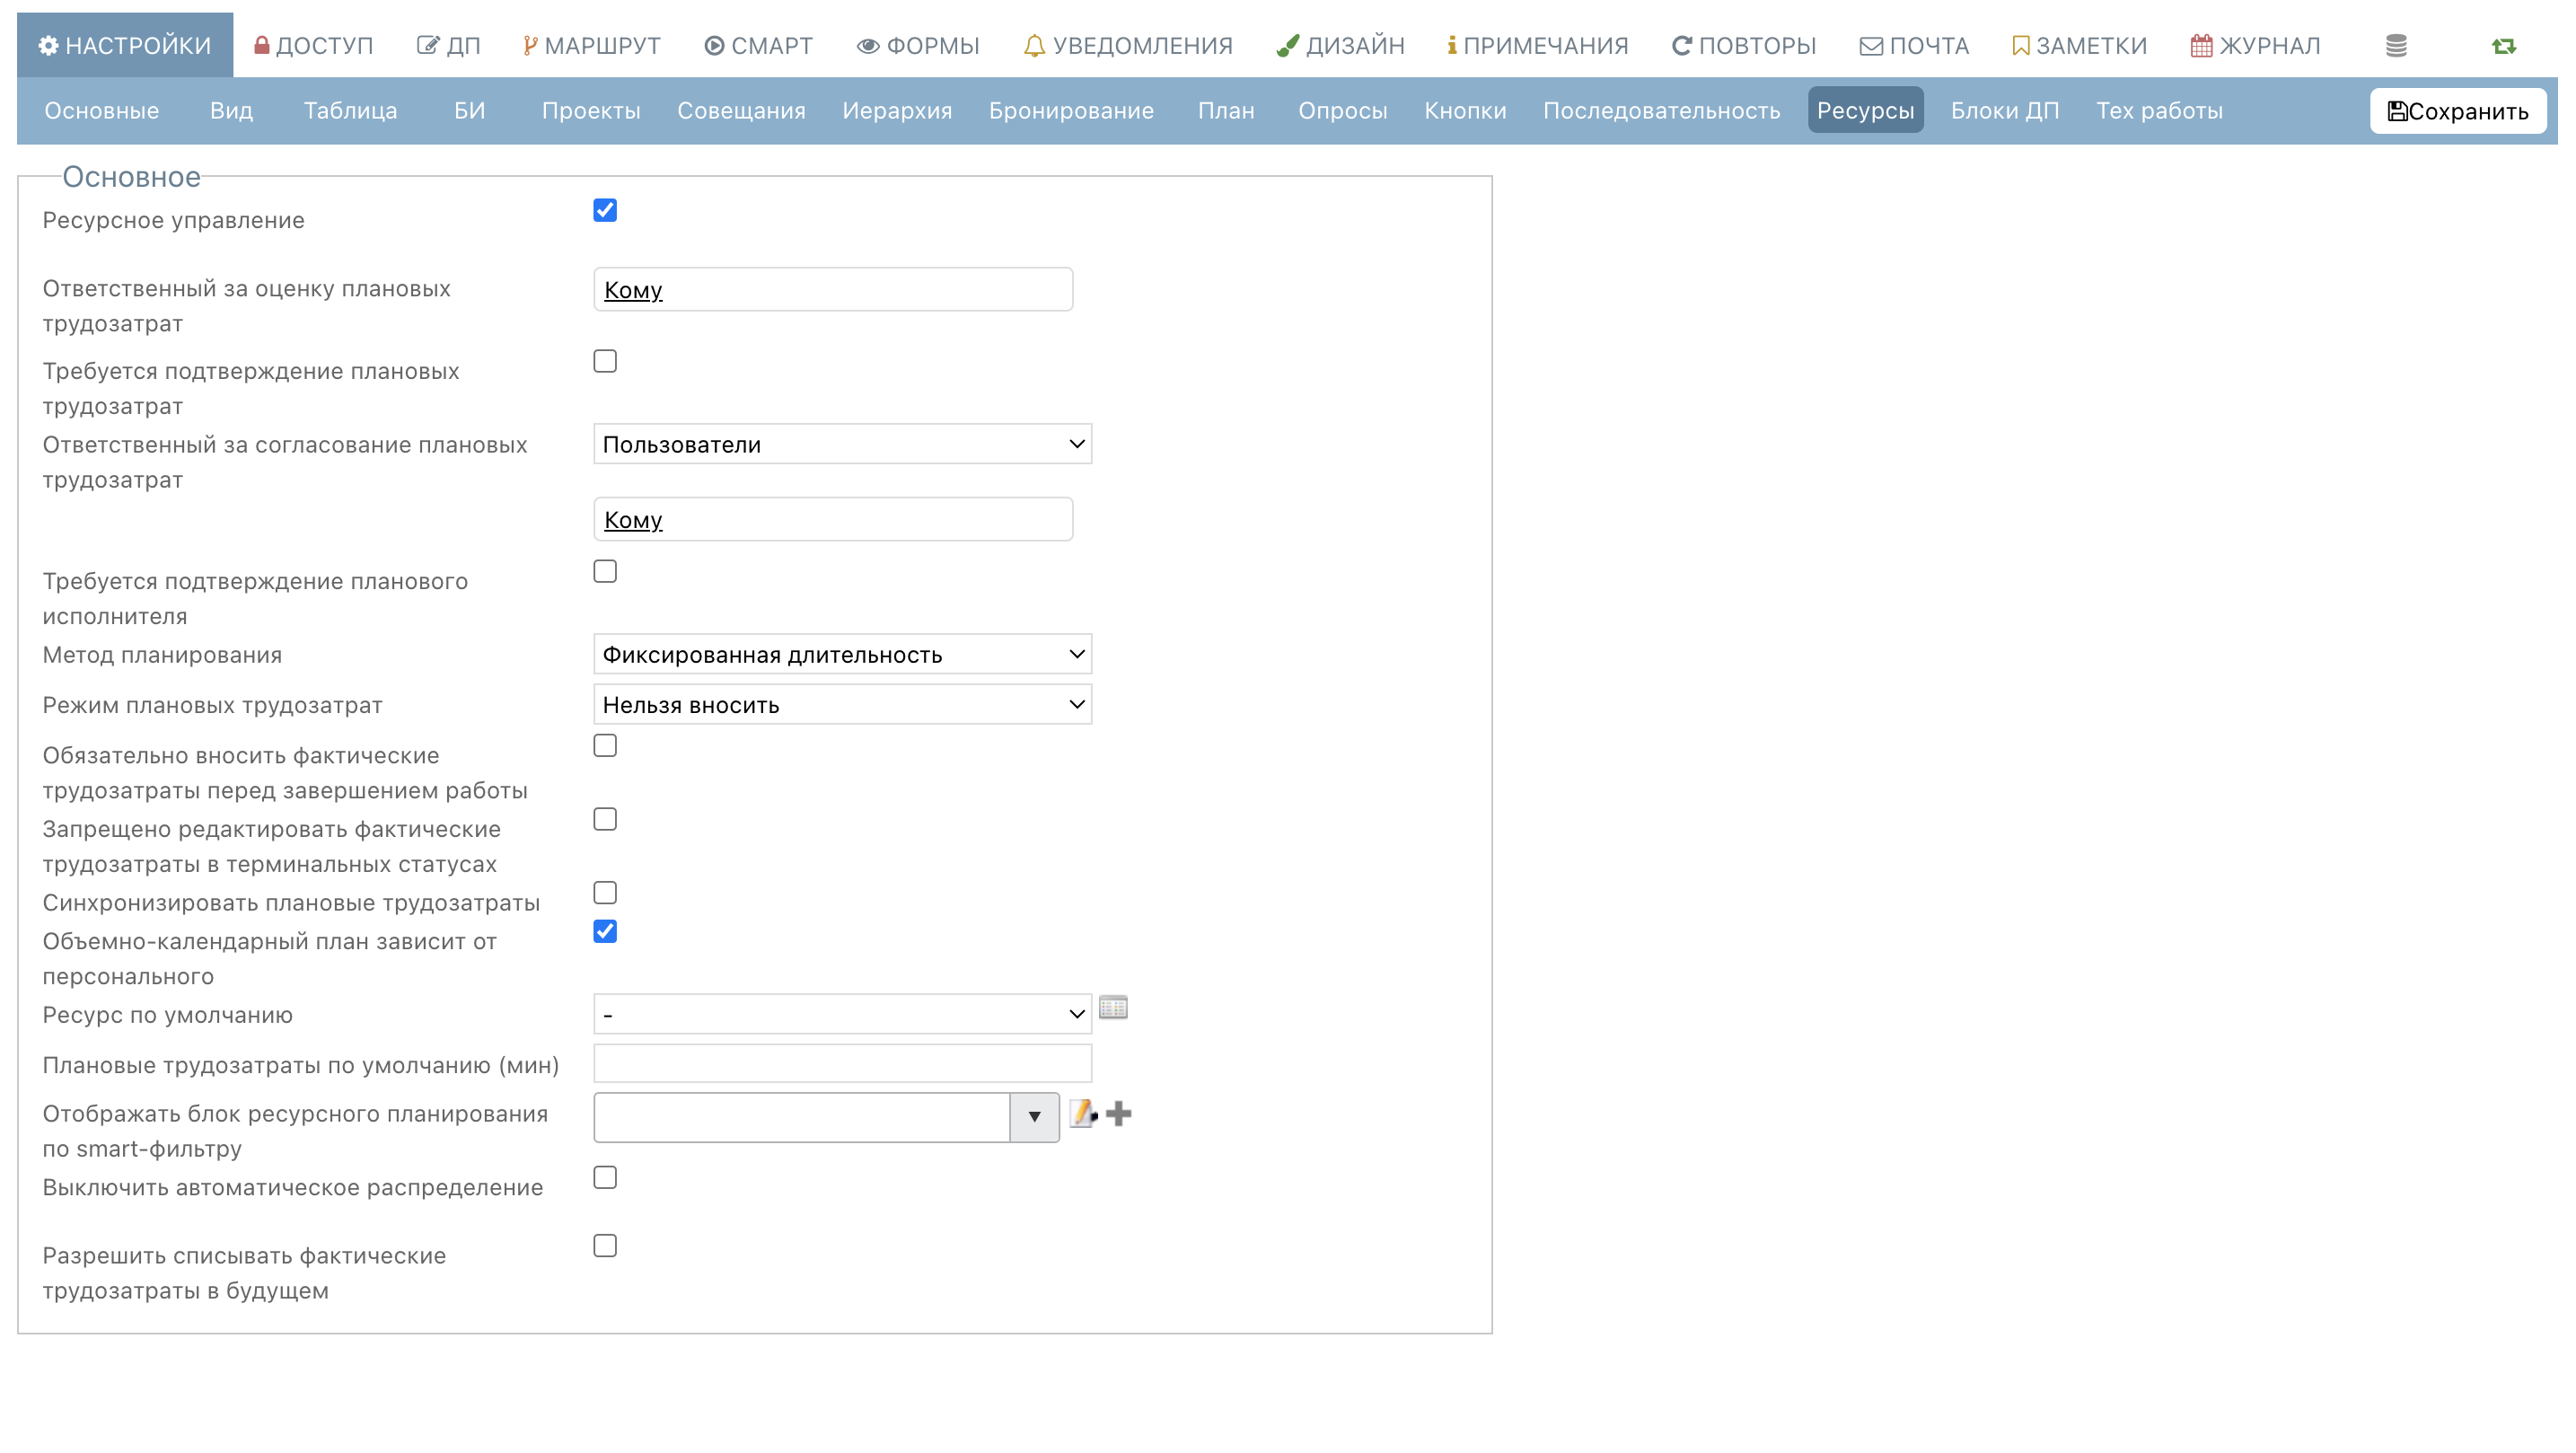The image size is (2576, 1453).
Task: Open the ДОСТУП lock tab
Action: (x=313, y=46)
